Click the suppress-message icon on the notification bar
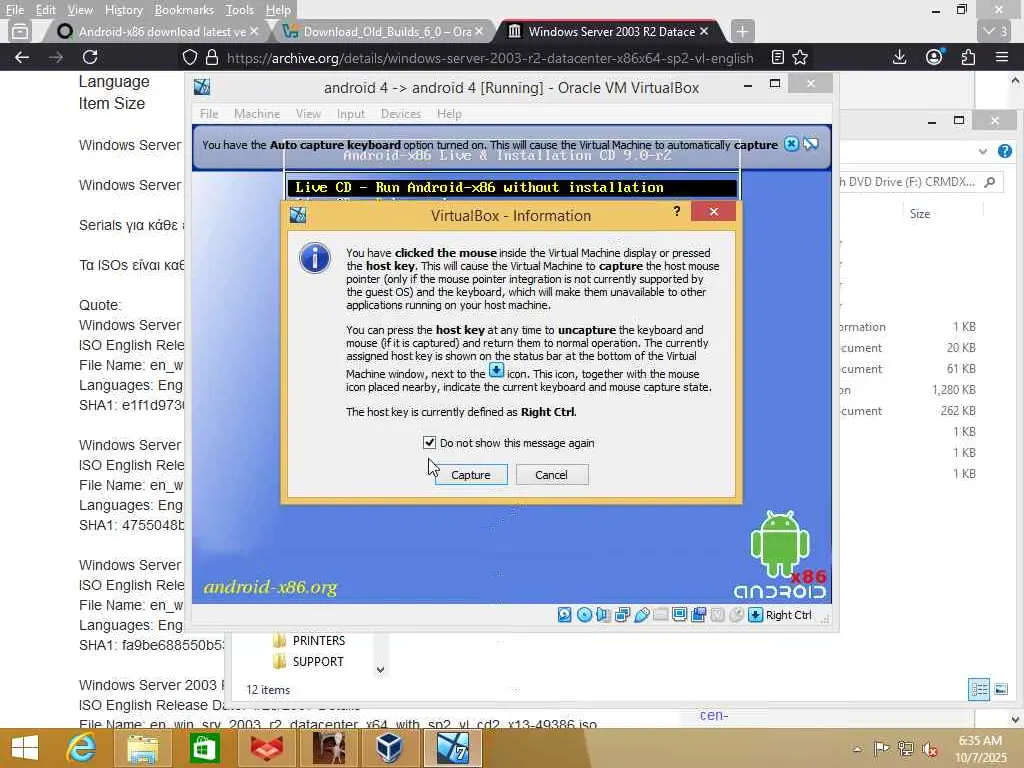Viewport: 1024px width, 768px height. tap(810, 144)
